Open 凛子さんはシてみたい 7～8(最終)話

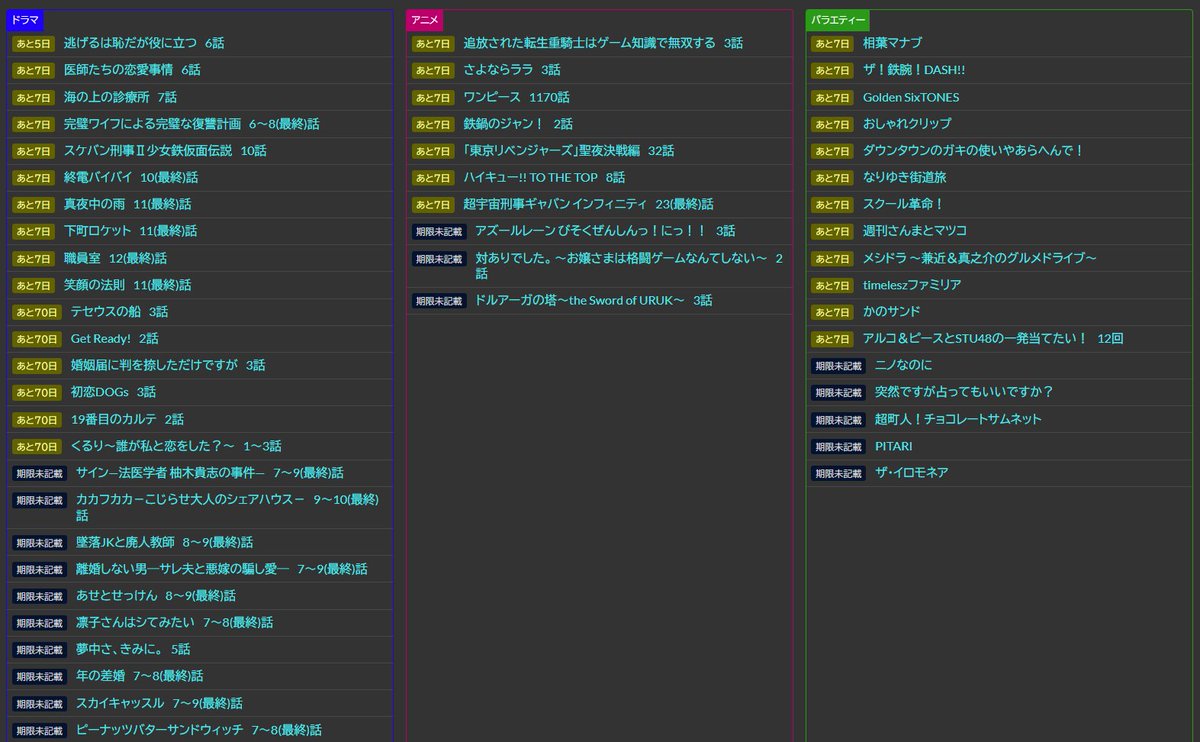(x=174, y=622)
